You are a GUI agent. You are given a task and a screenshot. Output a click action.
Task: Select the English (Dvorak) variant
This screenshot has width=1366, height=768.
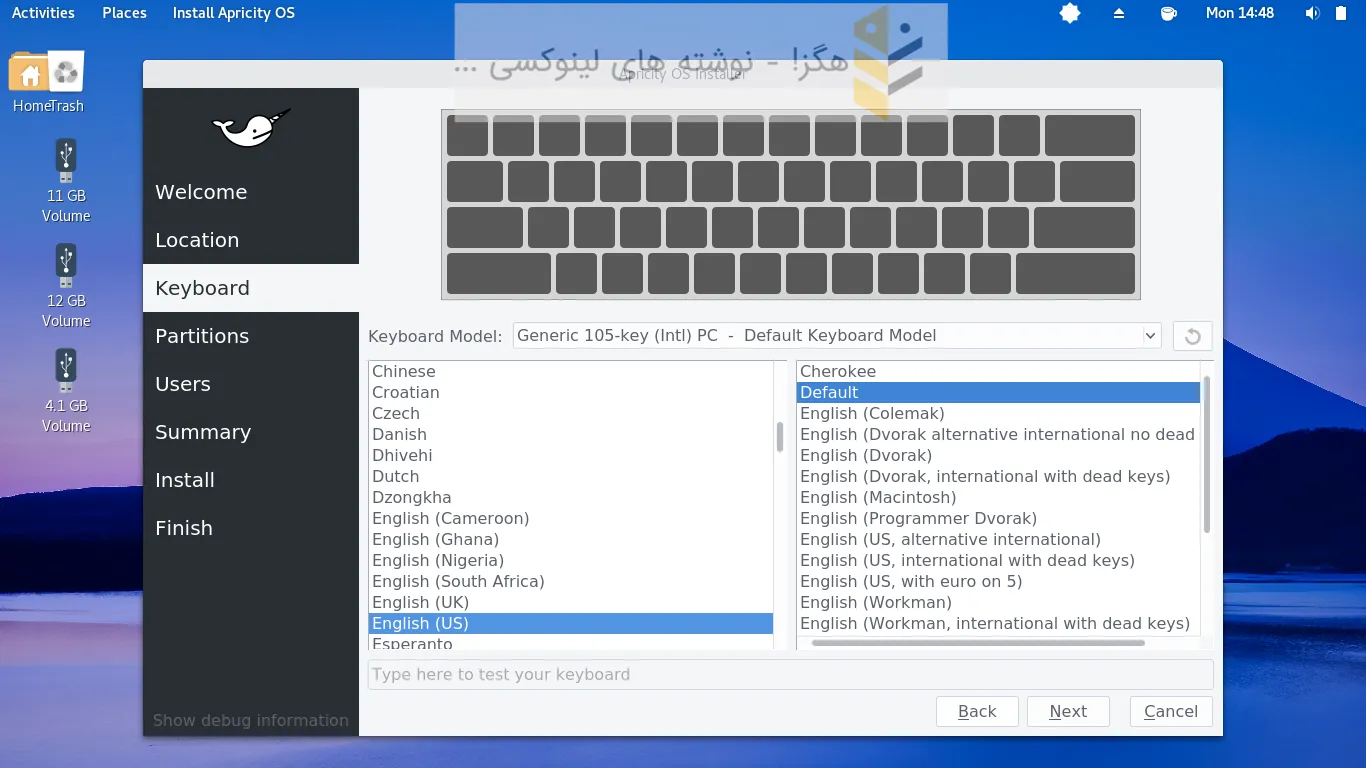click(x=998, y=455)
